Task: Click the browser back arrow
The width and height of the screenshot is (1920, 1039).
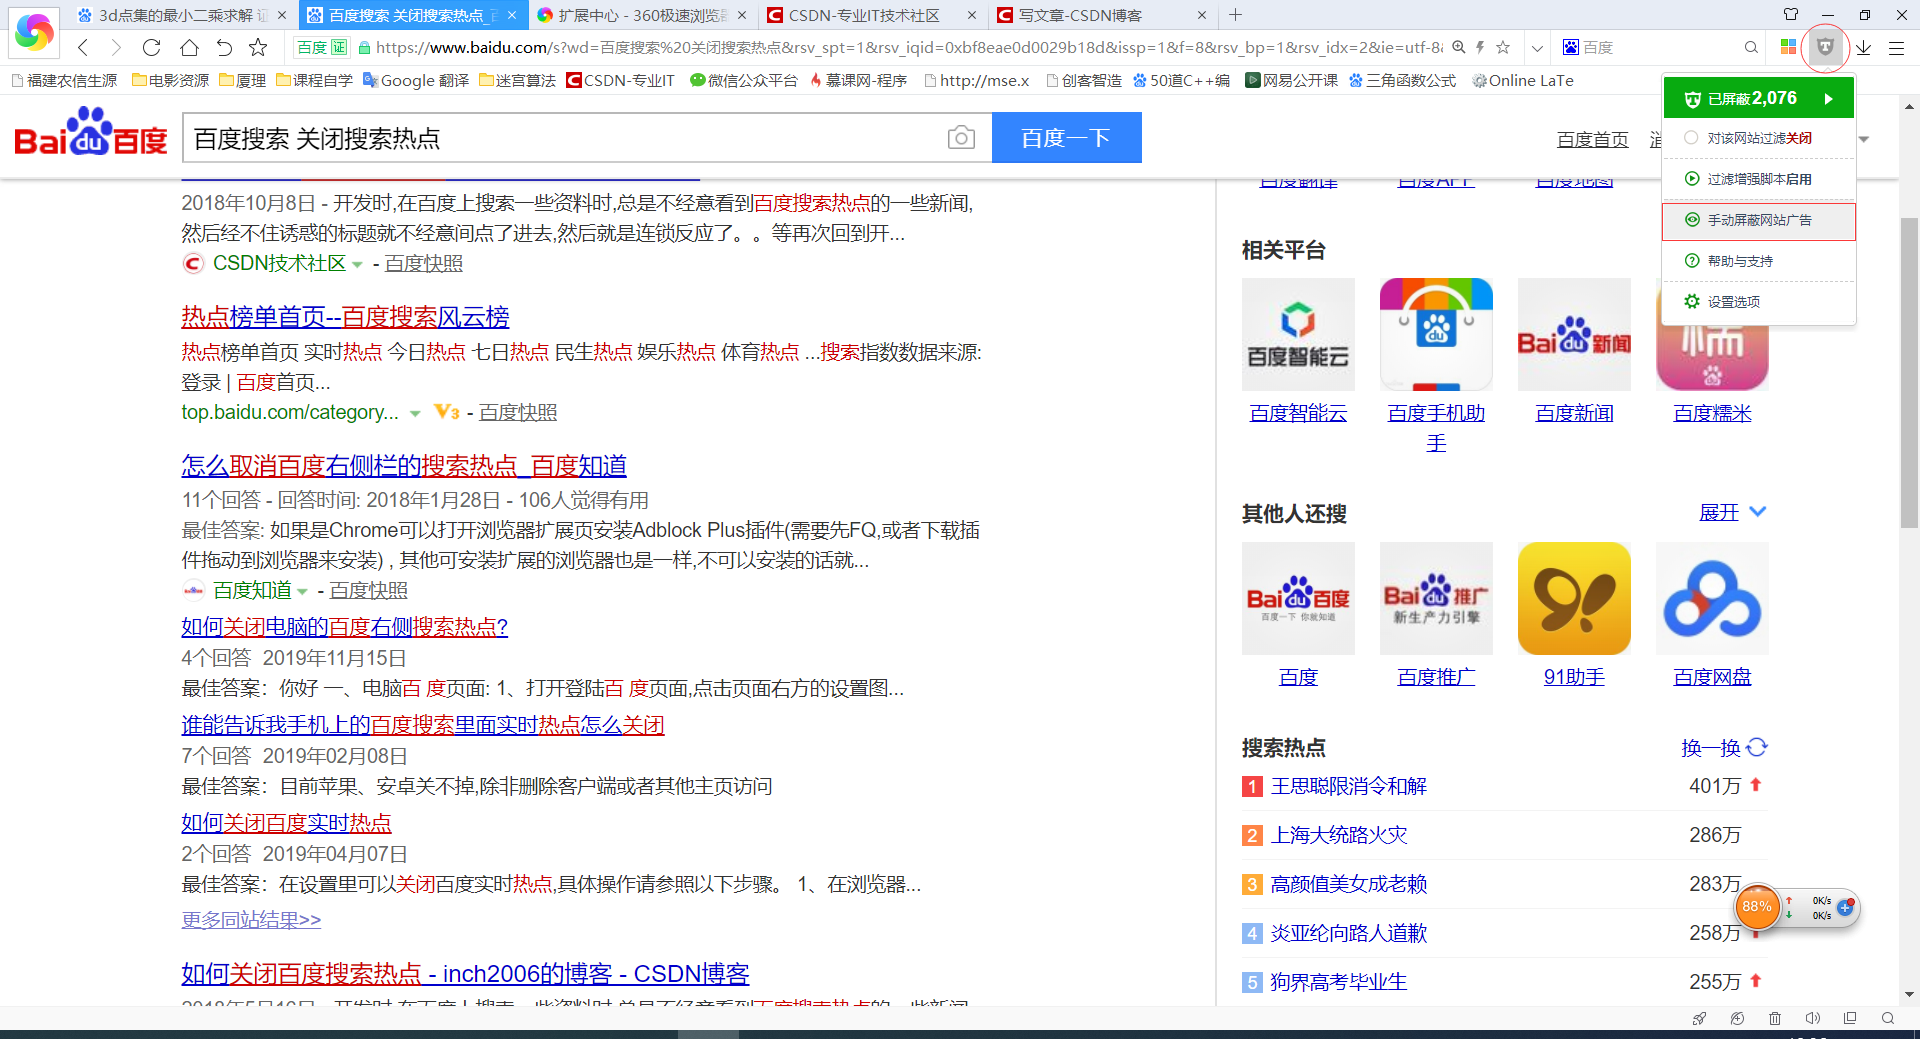Action: pyautogui.click(x=83, y=47)
